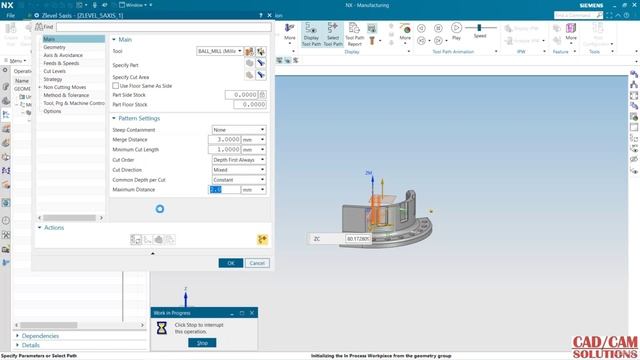Open Maximum Distance unit dropdown
The image size is (640, 360).
(253, 190)
